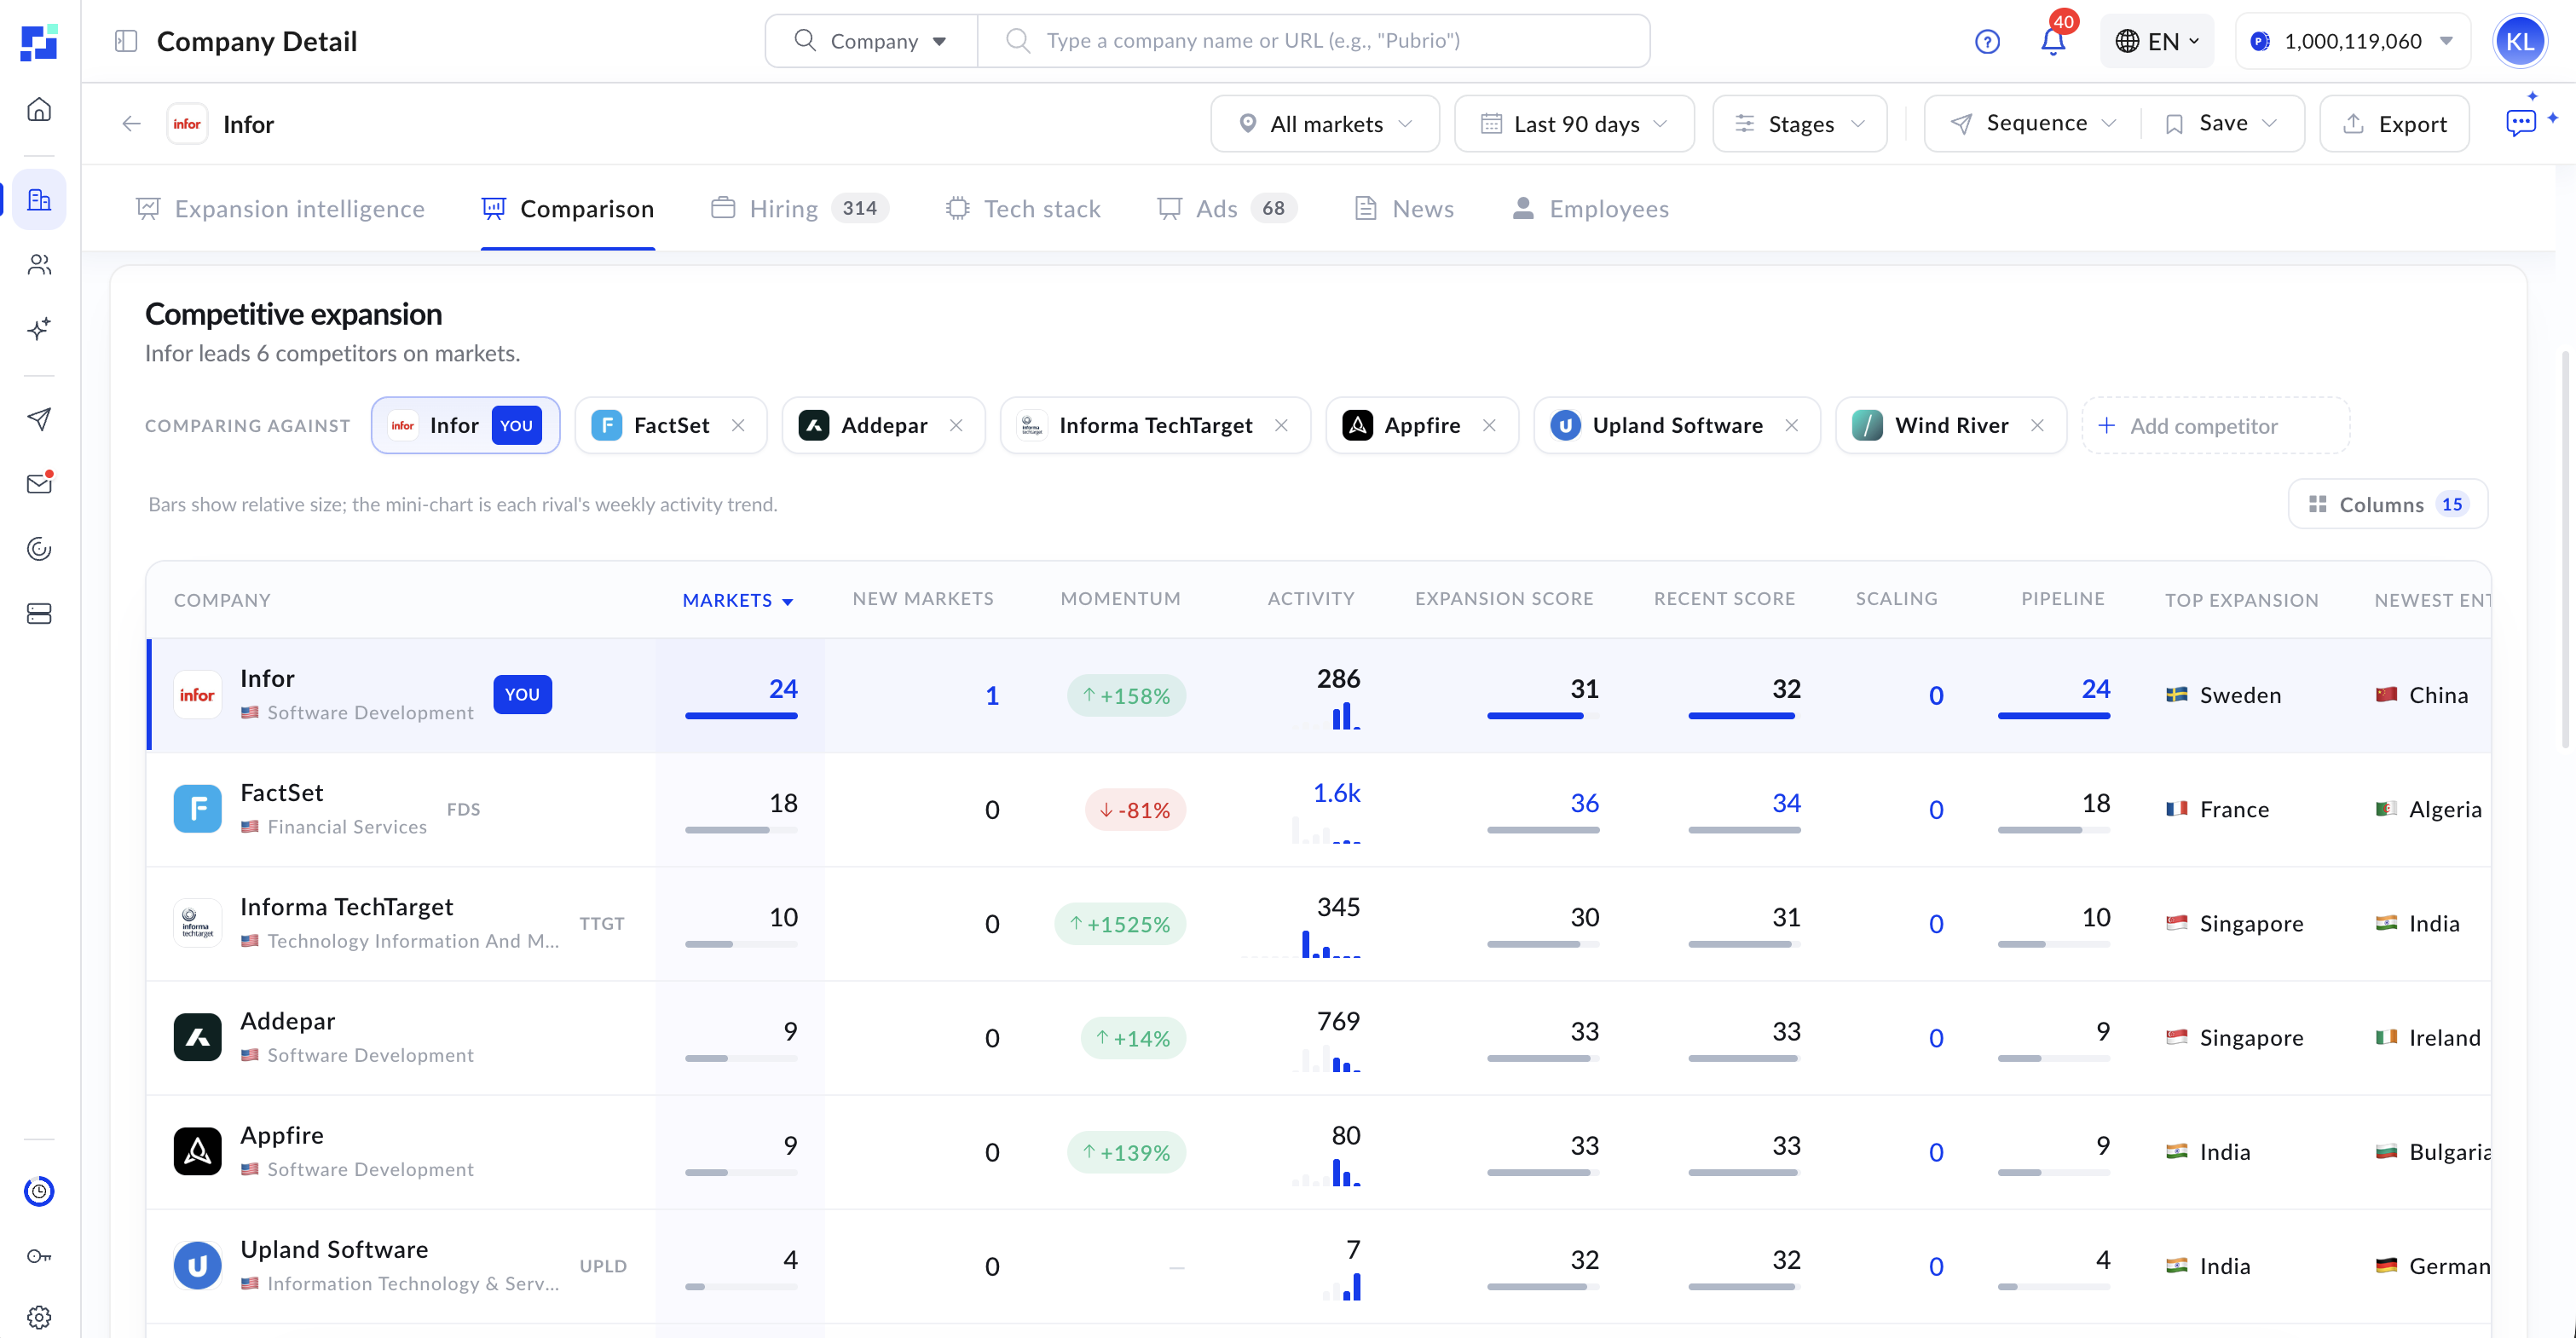Open the Save dropdown

coord(2222,123)
